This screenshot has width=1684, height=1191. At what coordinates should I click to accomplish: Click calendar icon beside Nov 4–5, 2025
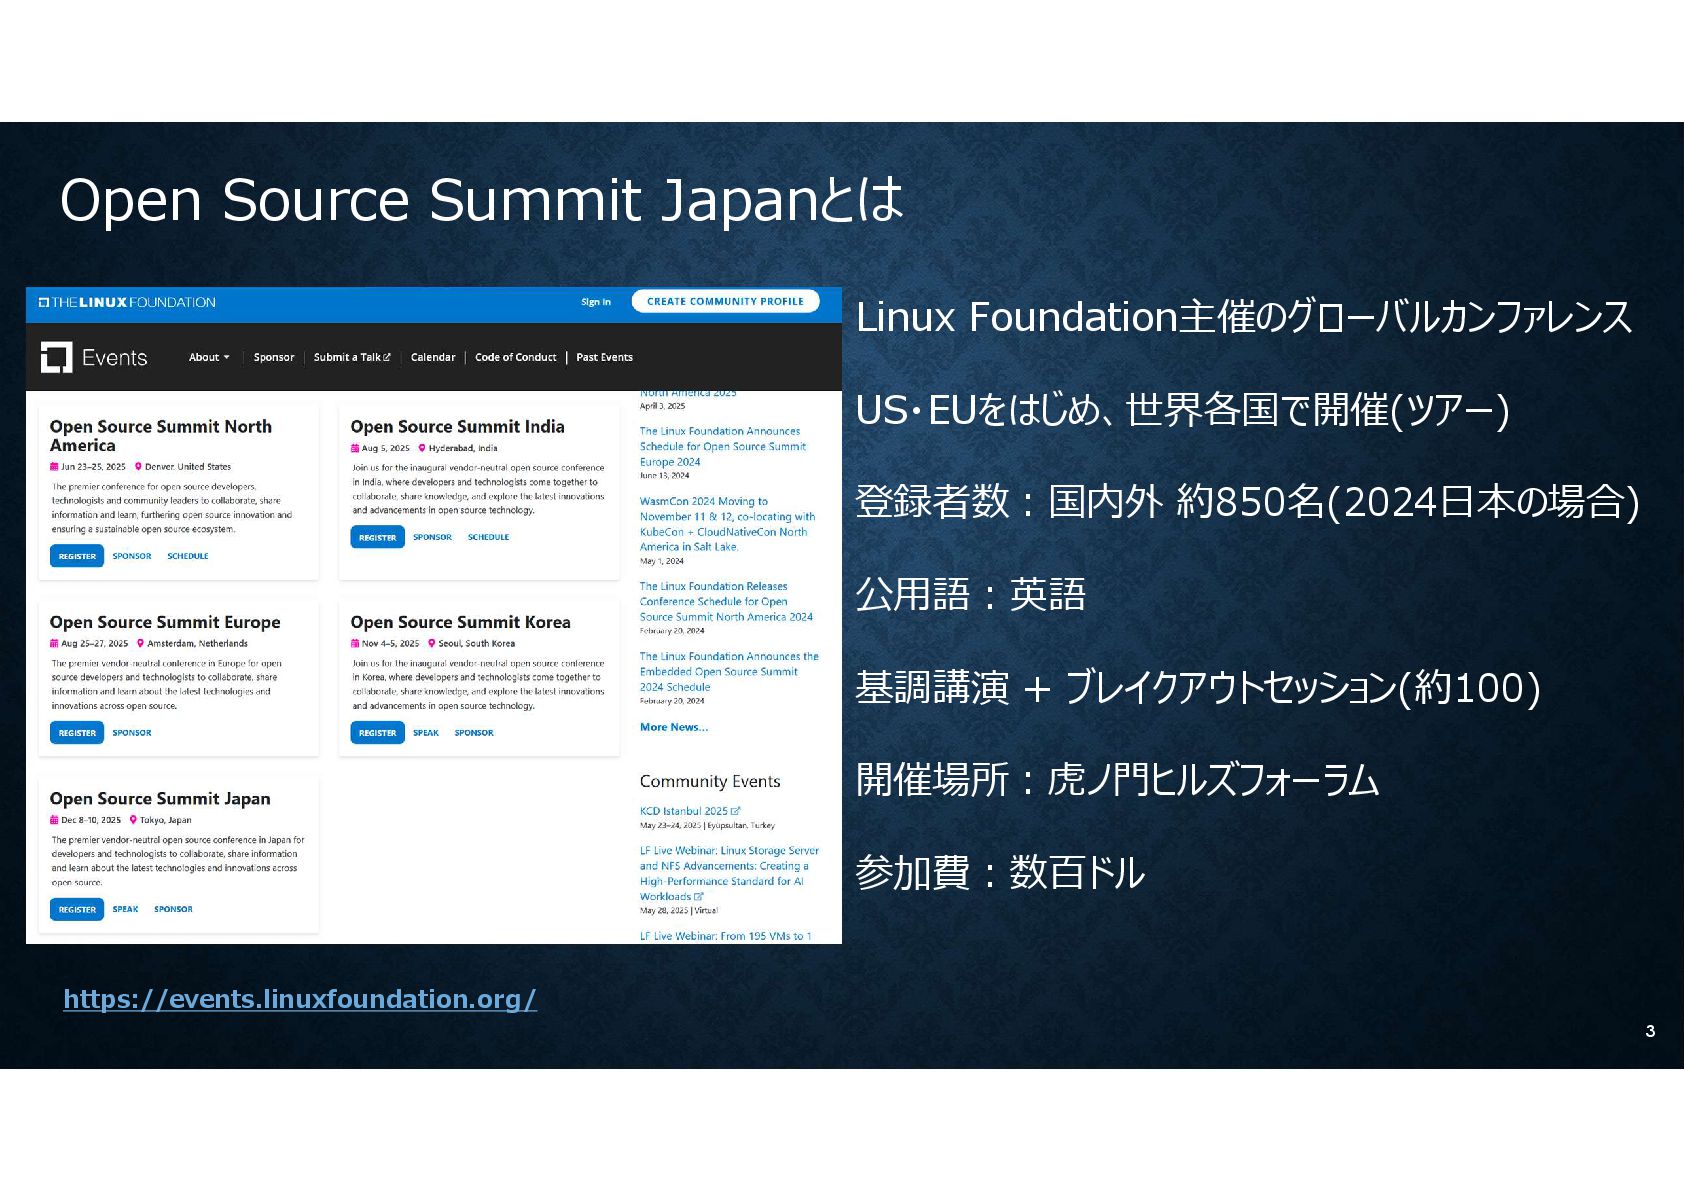pyautogui.click(x=355, y=644)
